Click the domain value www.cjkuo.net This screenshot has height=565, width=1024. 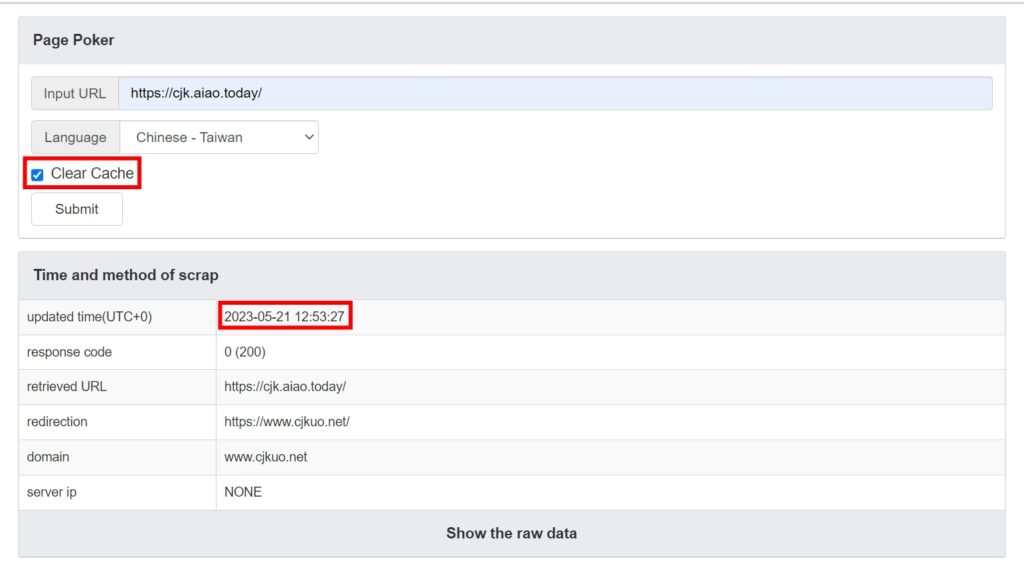[x=265, y=457]
